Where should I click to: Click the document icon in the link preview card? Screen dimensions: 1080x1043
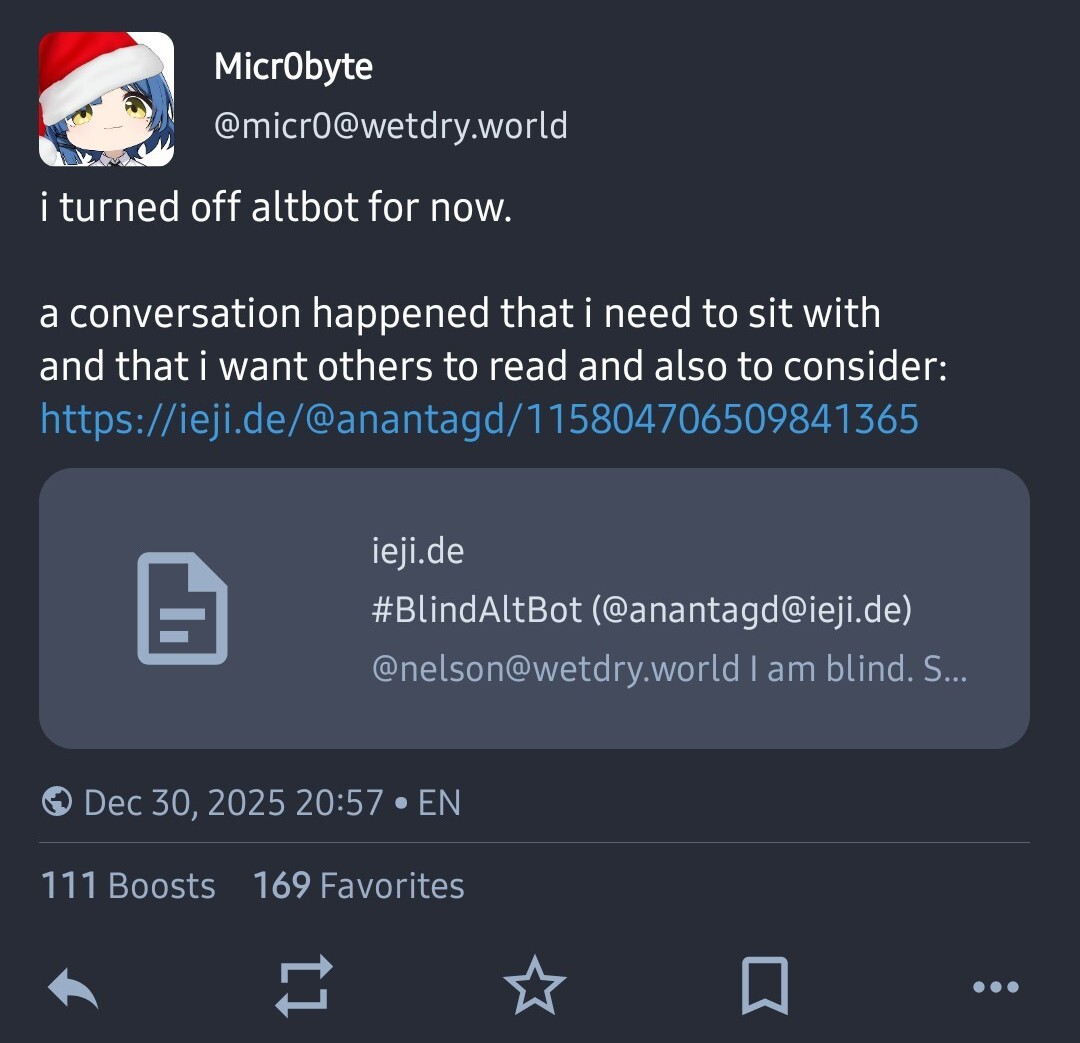pos(182,608)
